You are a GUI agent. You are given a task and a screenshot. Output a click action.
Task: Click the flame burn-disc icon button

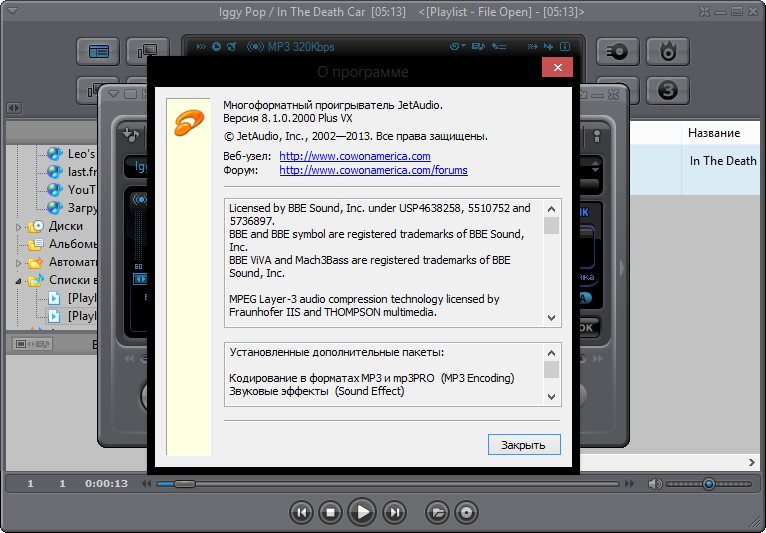pyautogui.click(x=667, y=51)
